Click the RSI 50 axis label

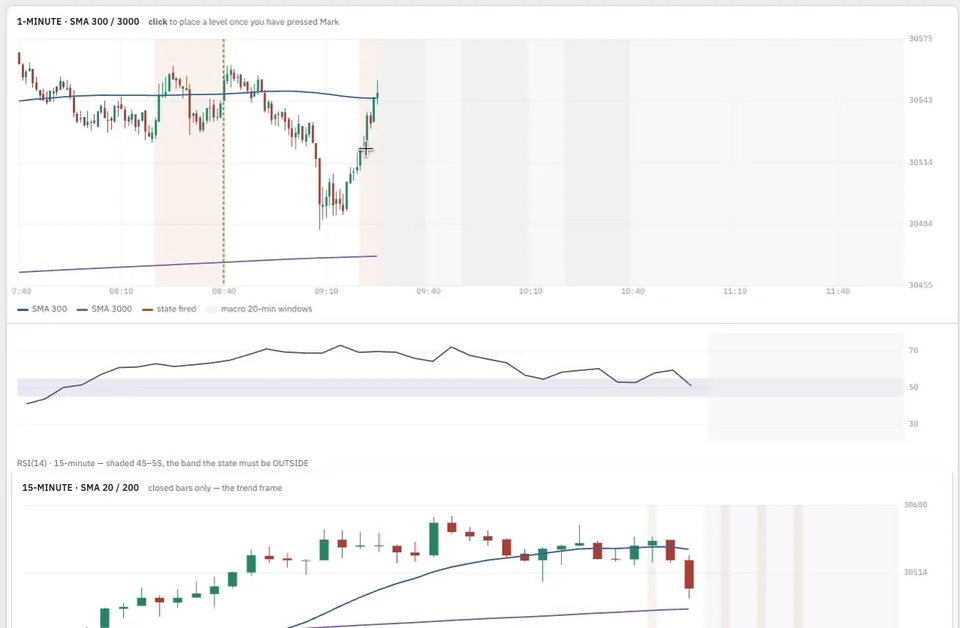[913, 387]
